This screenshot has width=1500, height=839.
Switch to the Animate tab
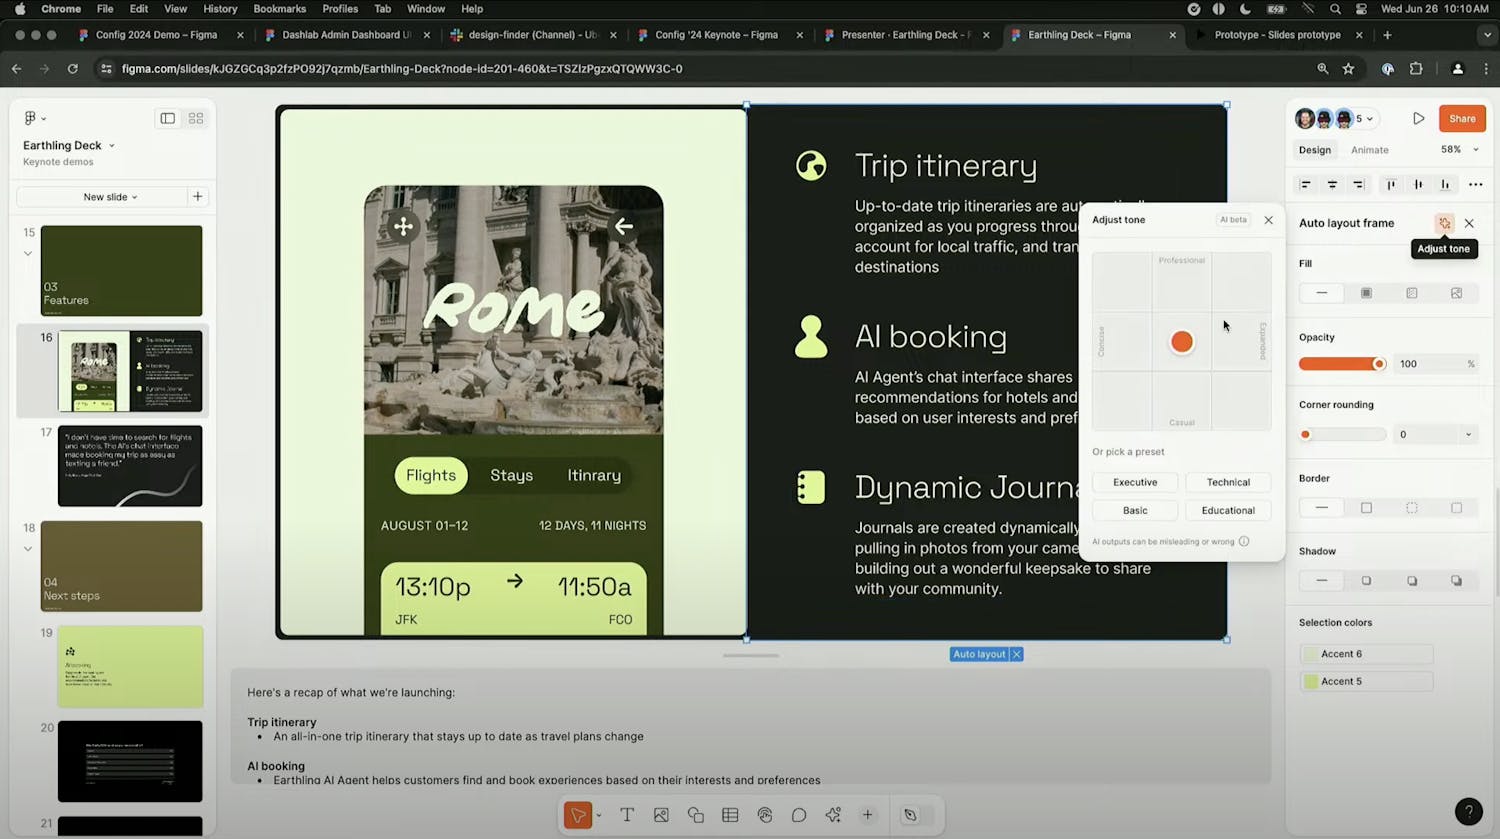1369,150
